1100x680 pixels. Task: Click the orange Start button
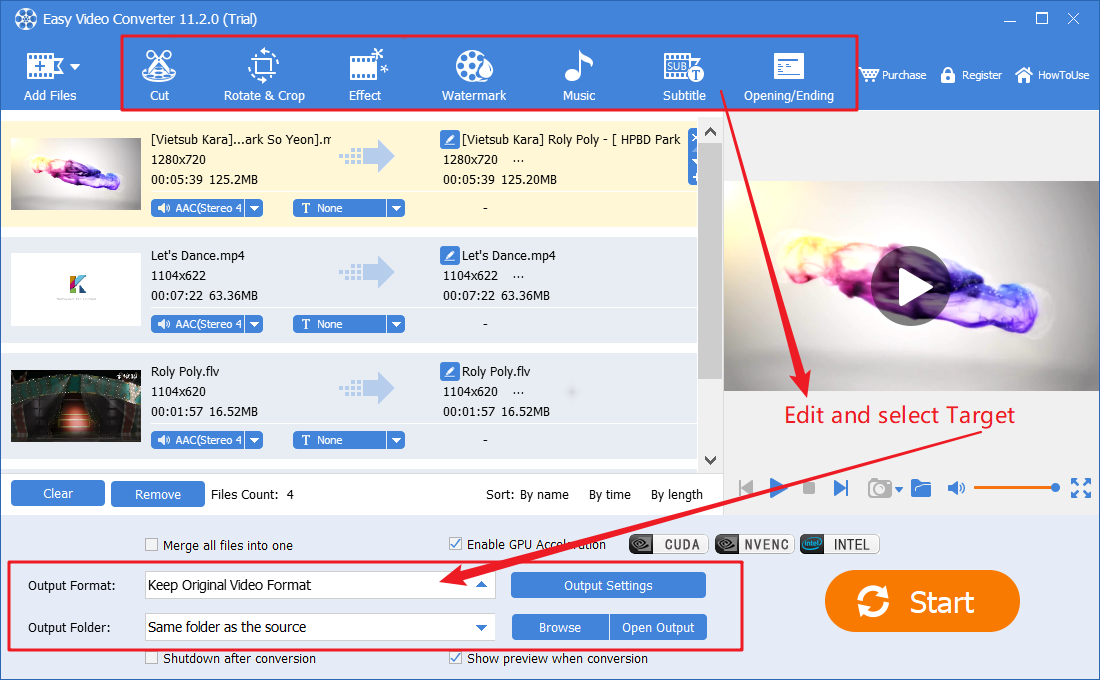[x=922, y=601]
